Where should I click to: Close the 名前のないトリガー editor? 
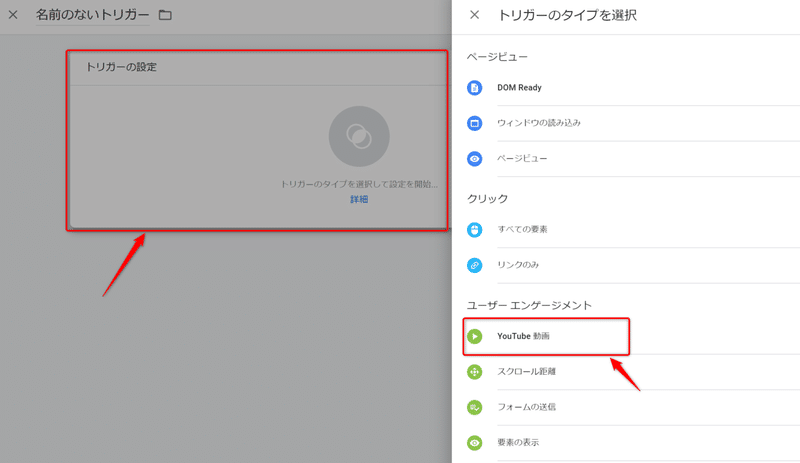point(13,15)
